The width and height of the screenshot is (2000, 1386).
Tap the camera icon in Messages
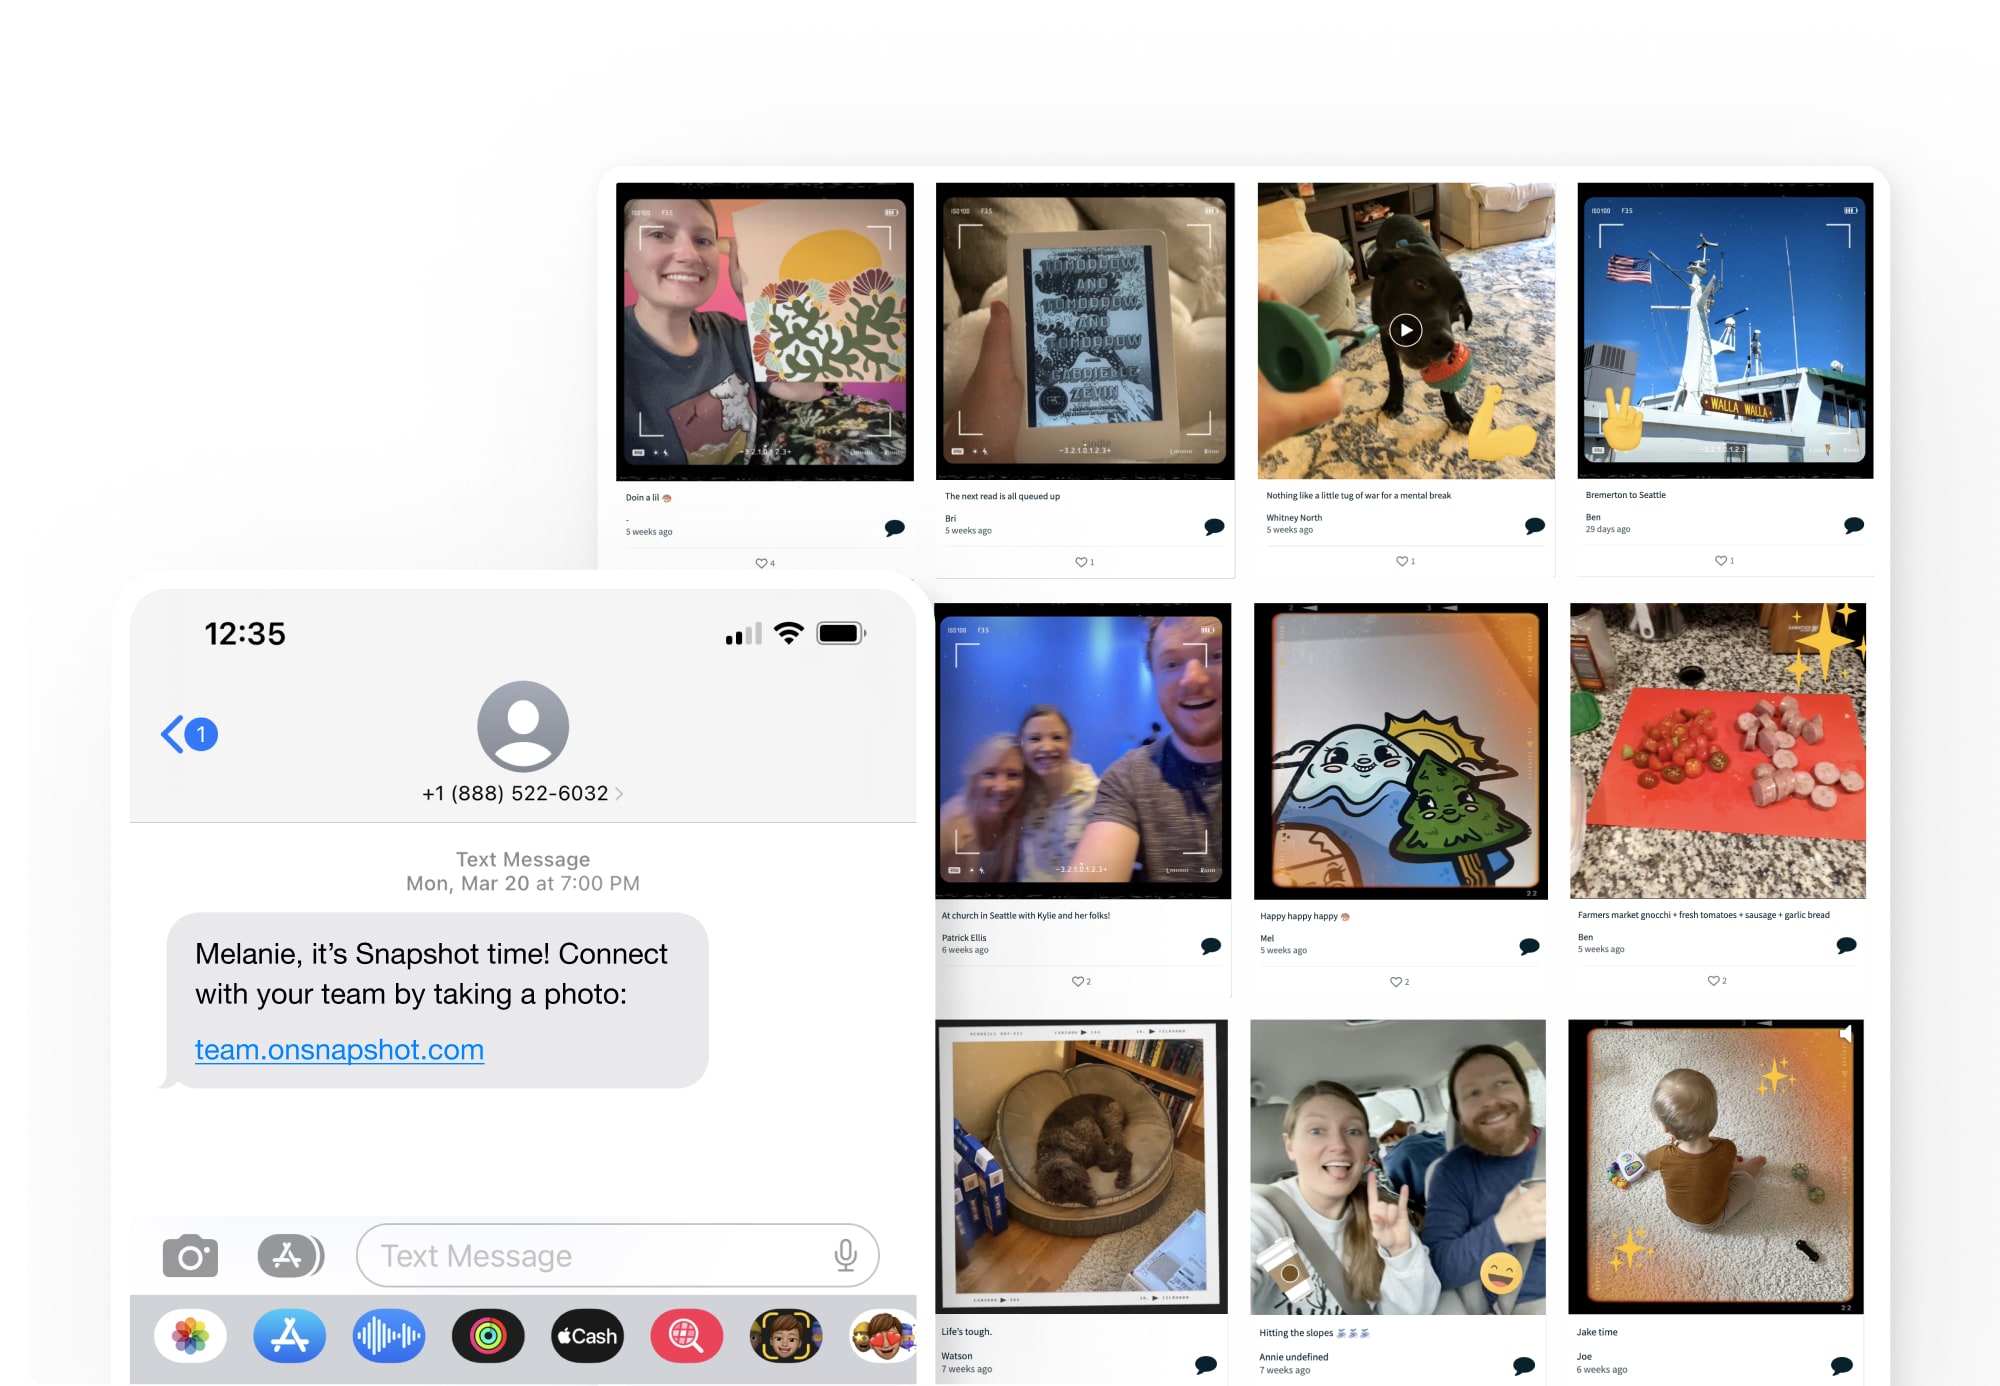(x=190, y=1256)
